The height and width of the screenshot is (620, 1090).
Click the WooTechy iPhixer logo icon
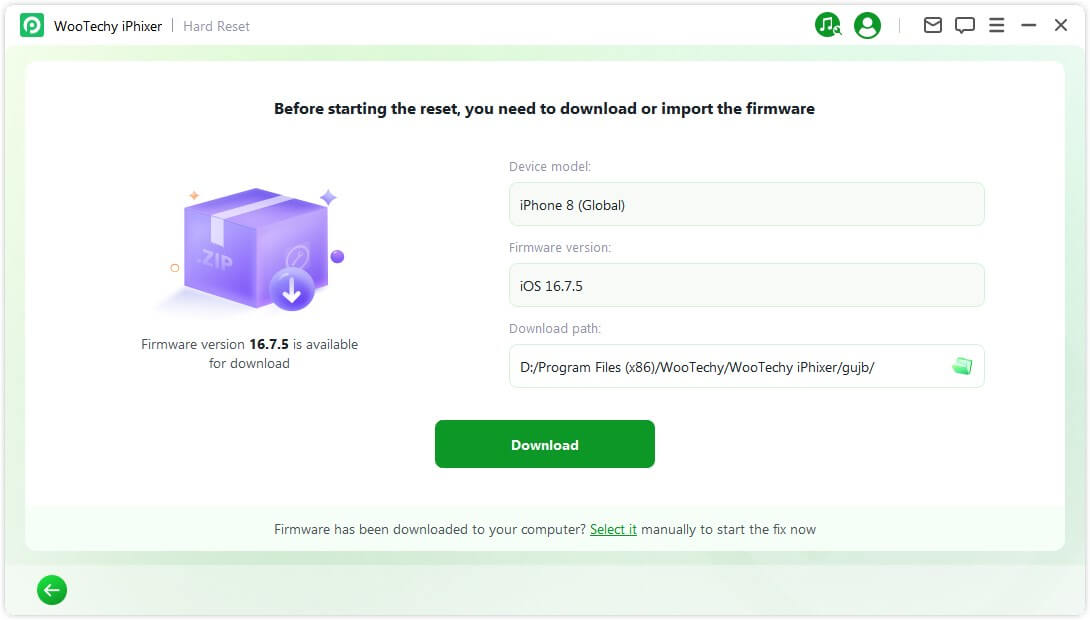point(31,25)
